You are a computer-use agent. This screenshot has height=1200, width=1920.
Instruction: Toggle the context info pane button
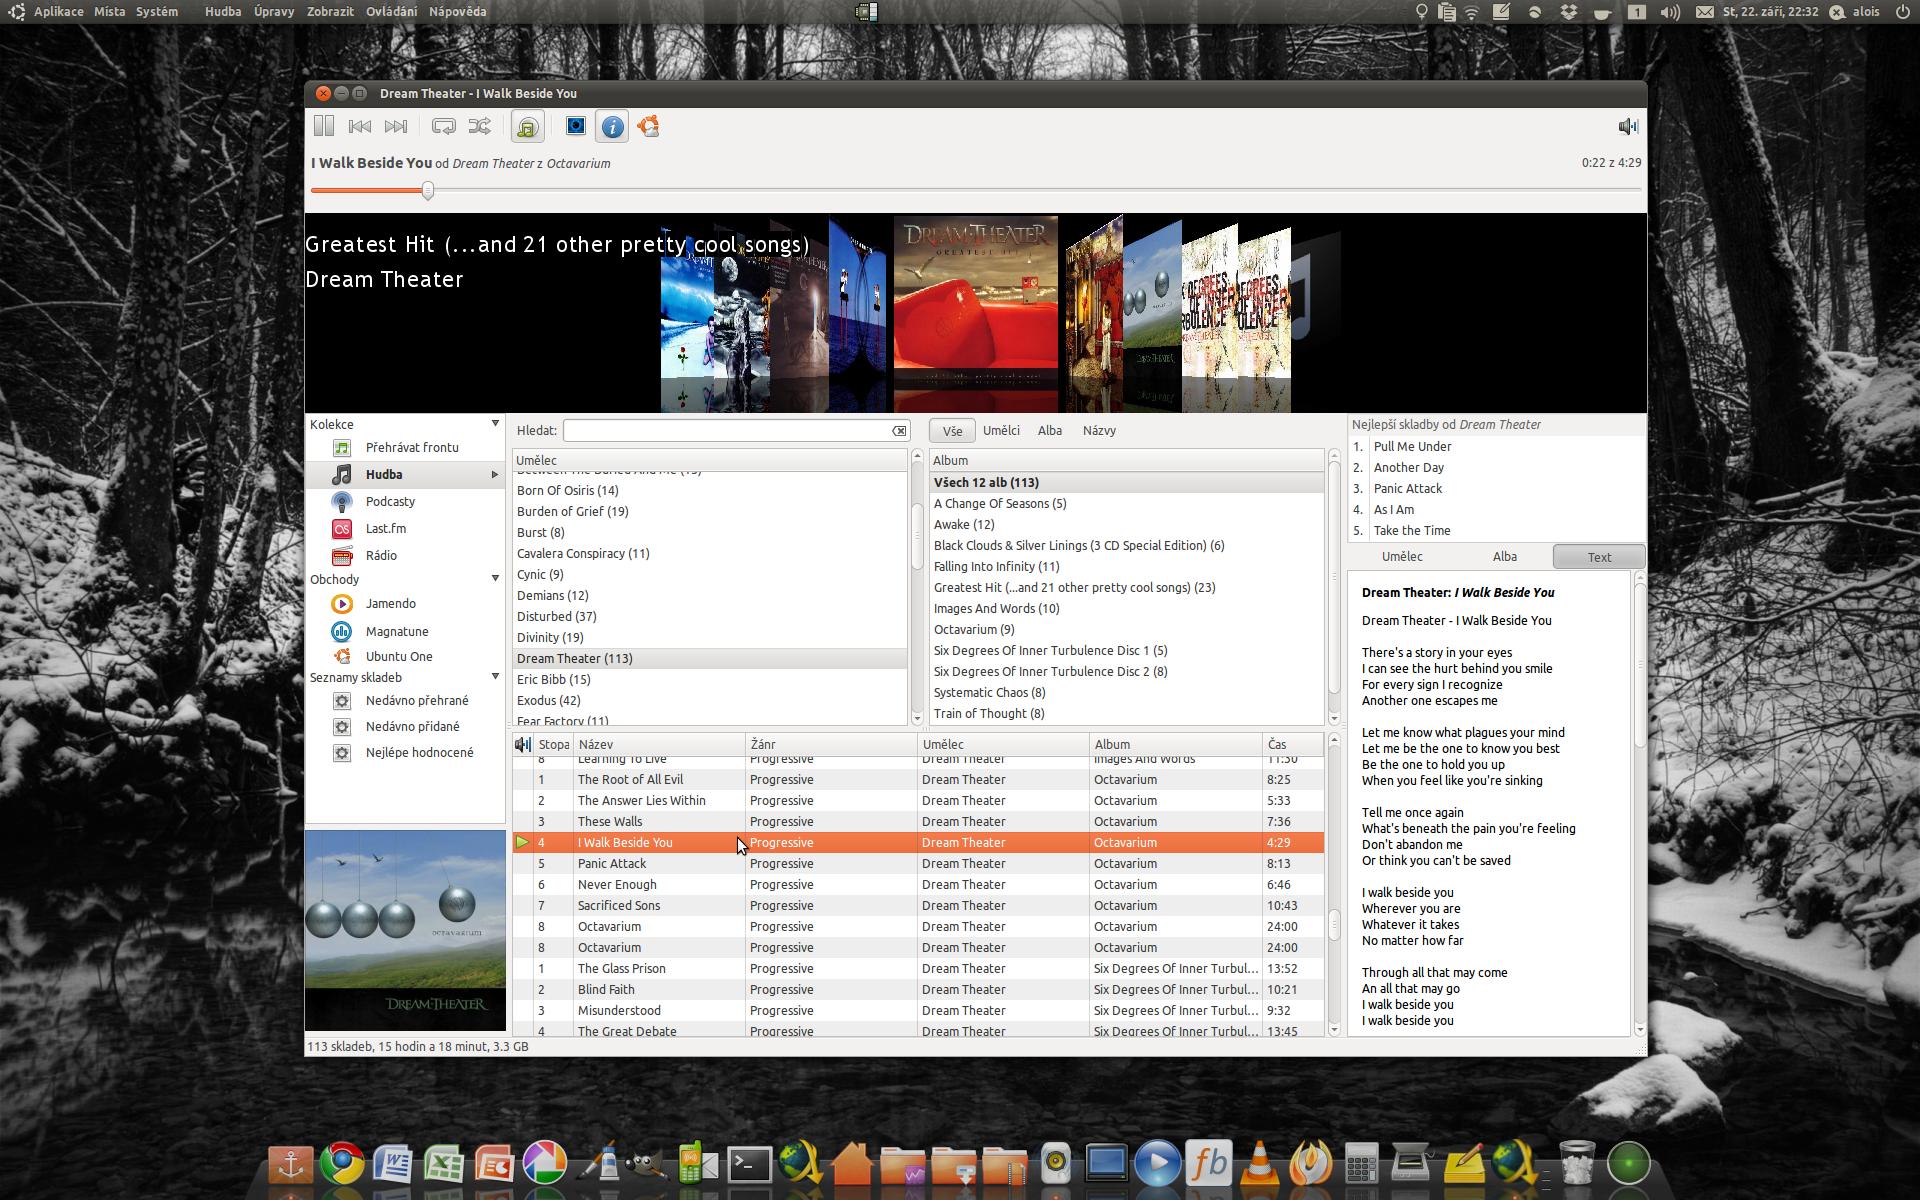pyautogui.click(x=612, y=126)
